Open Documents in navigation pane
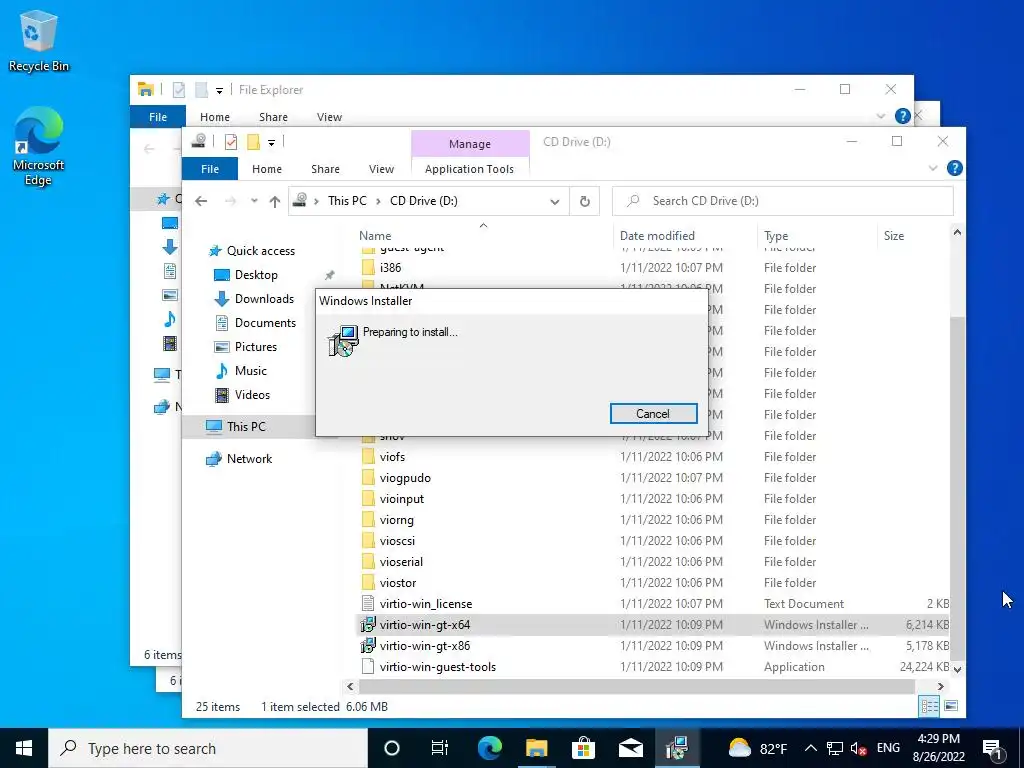1024x768 pixels. (x=264, y=323)
